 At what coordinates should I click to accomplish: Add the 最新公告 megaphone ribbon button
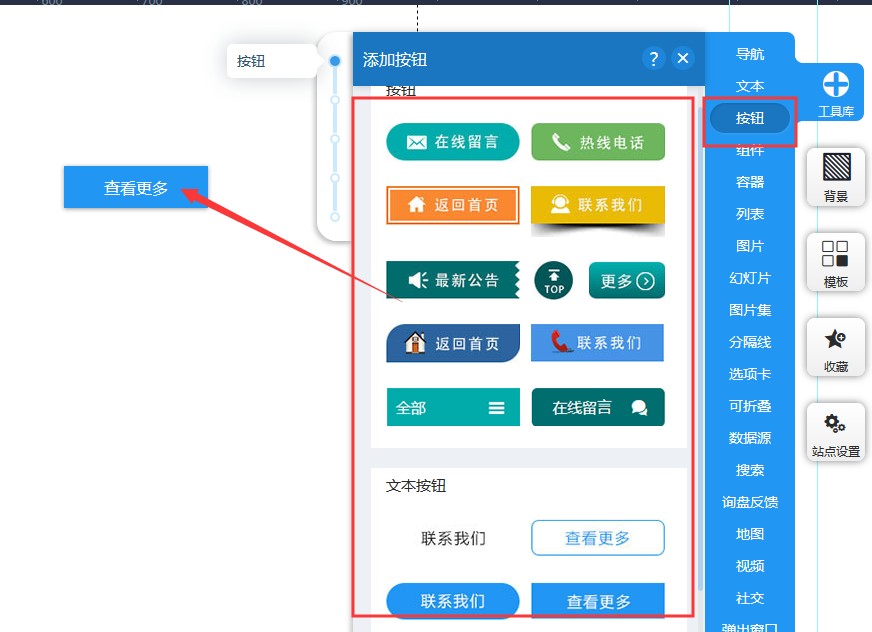point(453,280)
